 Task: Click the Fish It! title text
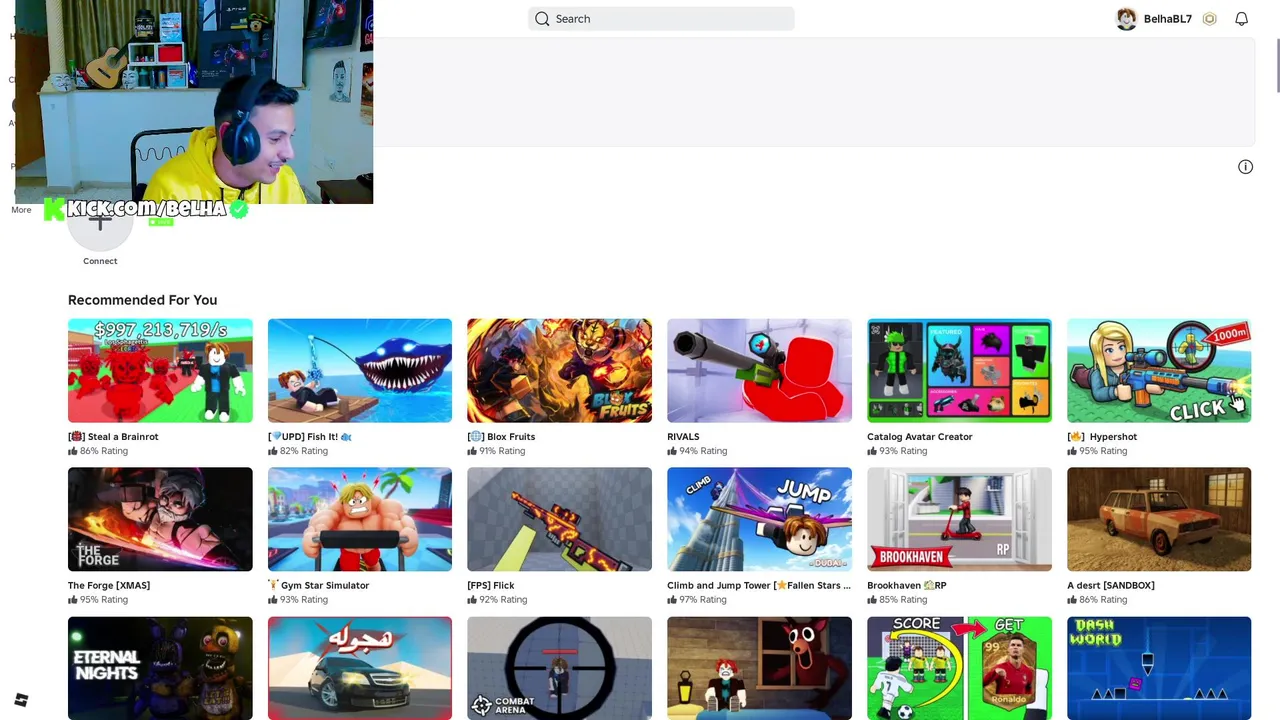(310, 437)
